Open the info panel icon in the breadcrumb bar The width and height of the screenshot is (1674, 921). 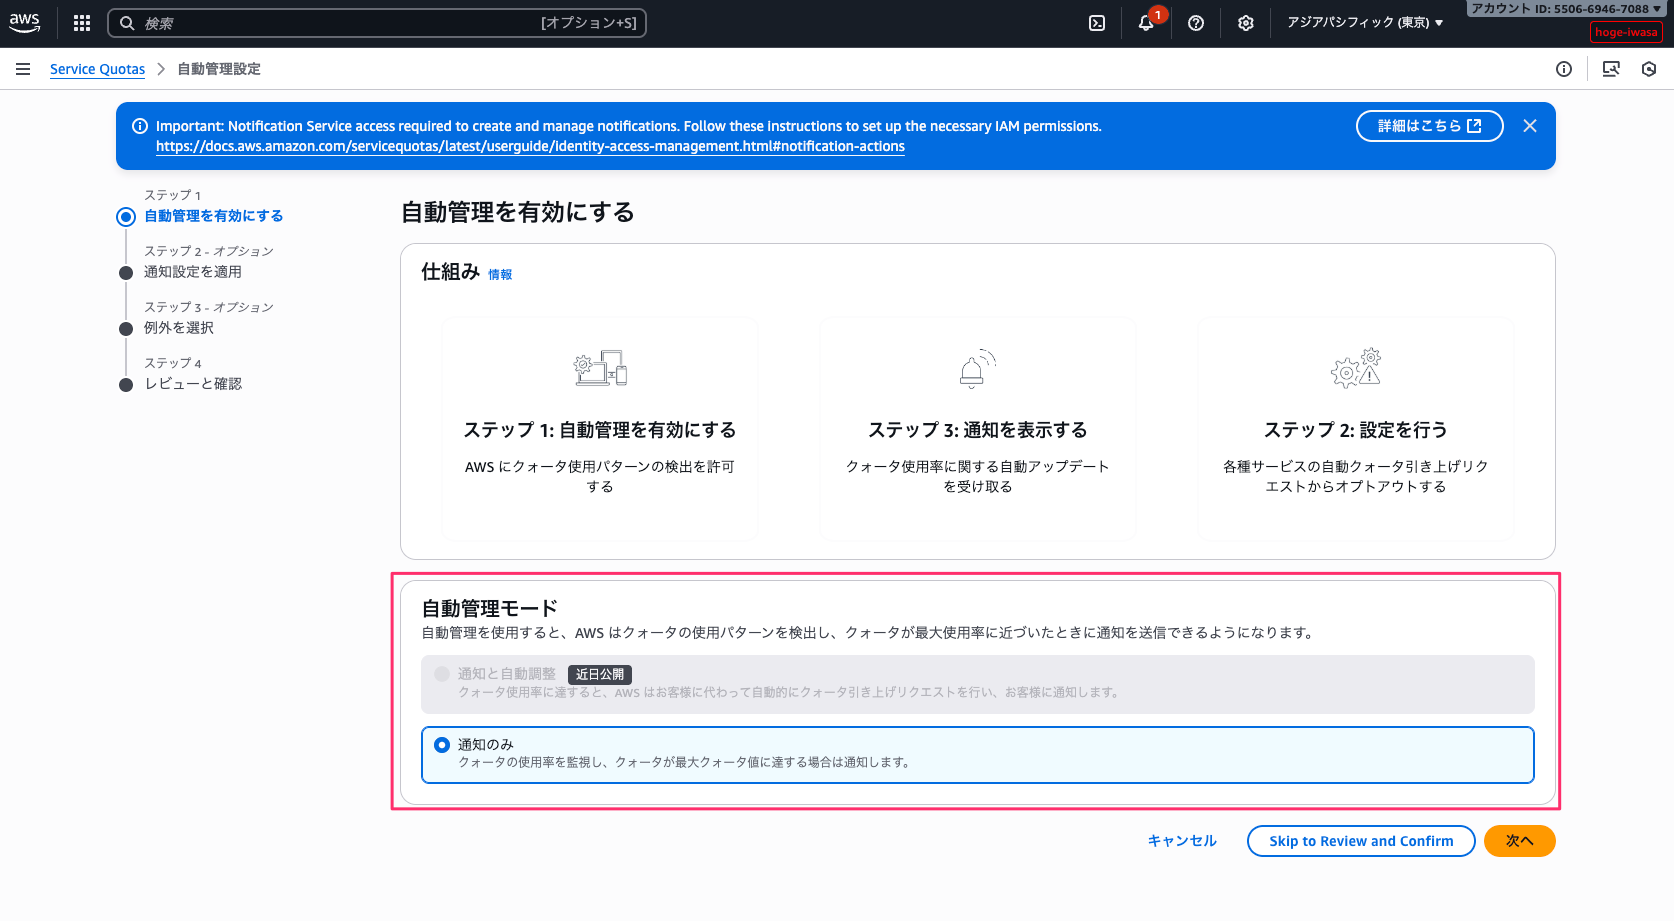1564,69
